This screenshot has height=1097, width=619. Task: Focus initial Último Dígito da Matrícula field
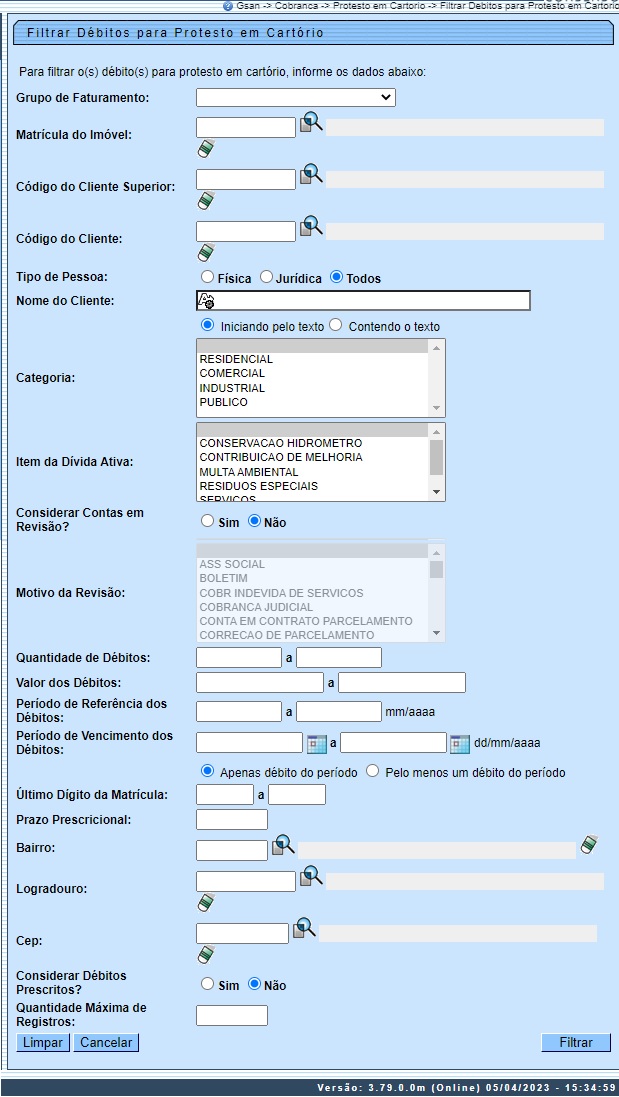[x=225, y=795]
